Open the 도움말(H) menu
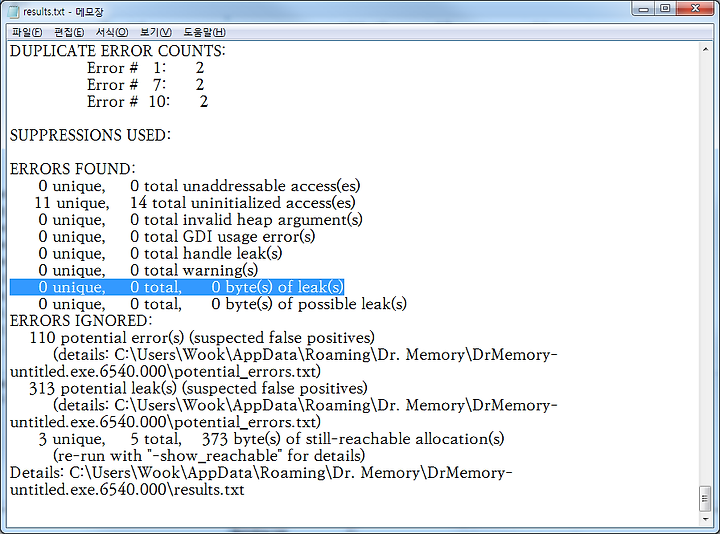The width and height of the screenshot is (720, 534). coord(205,32)
